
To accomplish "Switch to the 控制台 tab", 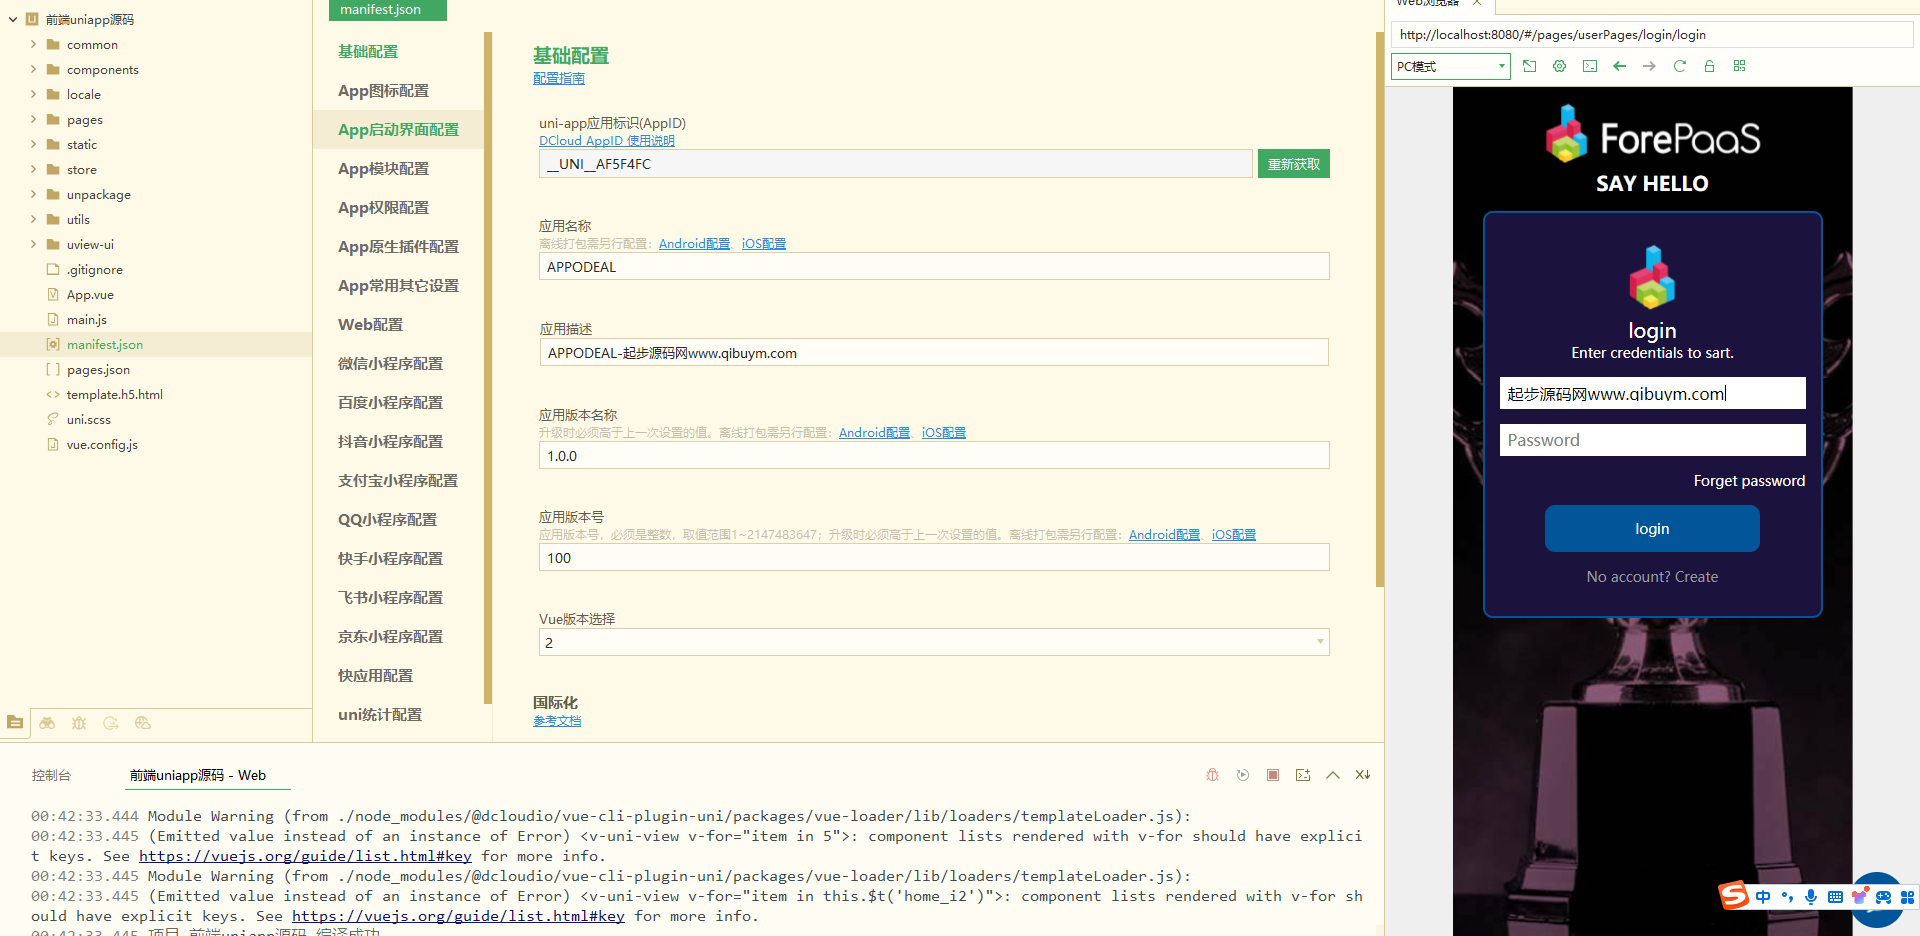I will click(x=51, y=775).
